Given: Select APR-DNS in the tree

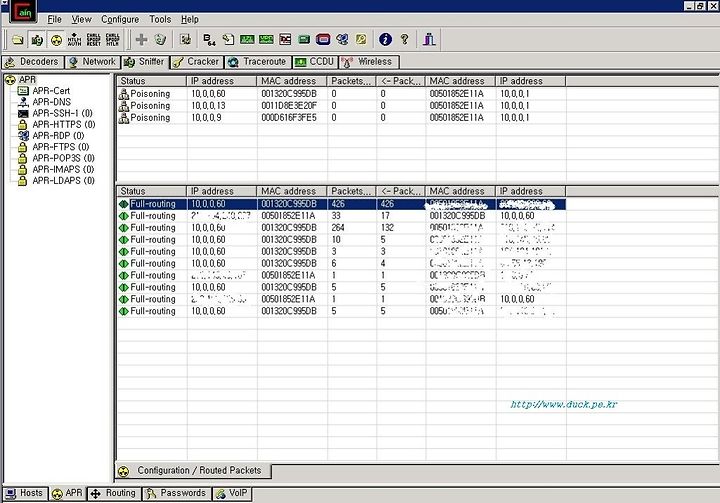Looking at the screenshot, I should click(x=51, y=102).
